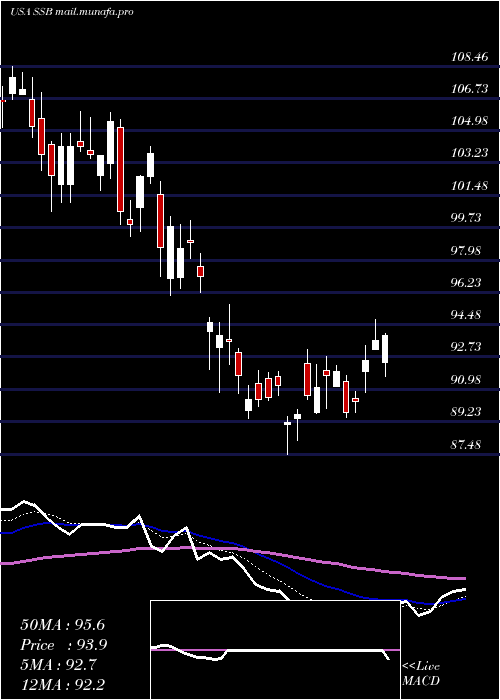Click the 108.46 price label

[x=469, y=56]
